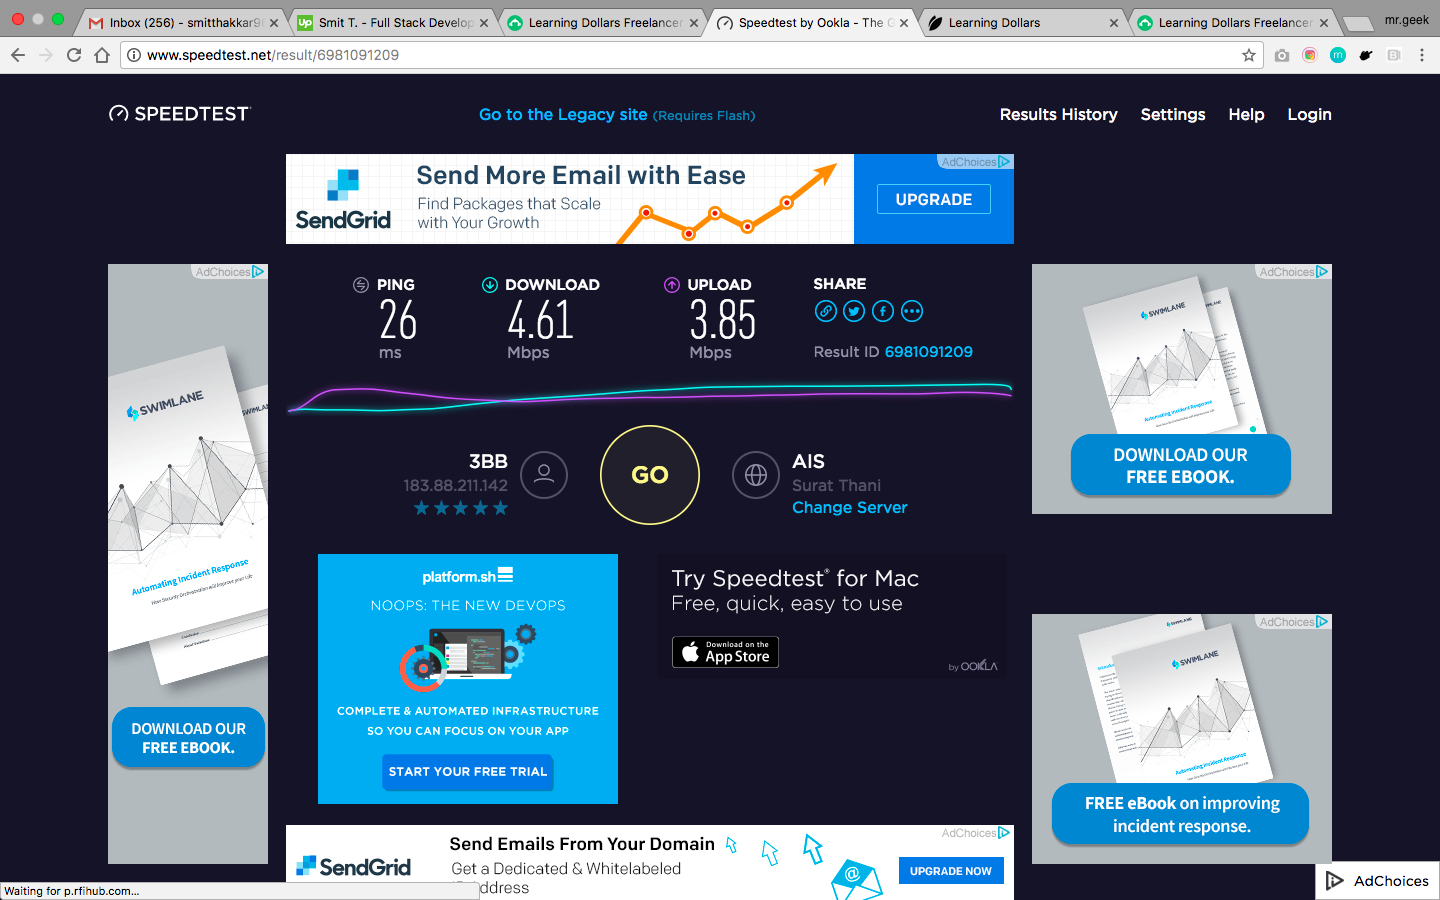Close the Gmail Inbox tab
1440x900 pixels.
pyautogui.click(x=274, y=23)
